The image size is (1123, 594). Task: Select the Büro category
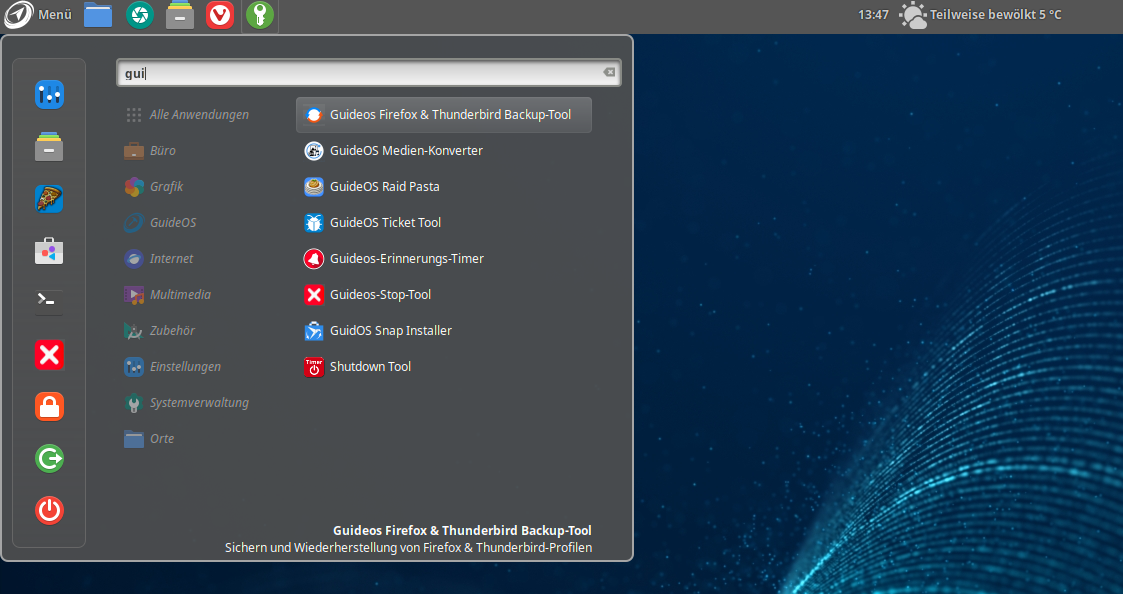pos(150,150)
